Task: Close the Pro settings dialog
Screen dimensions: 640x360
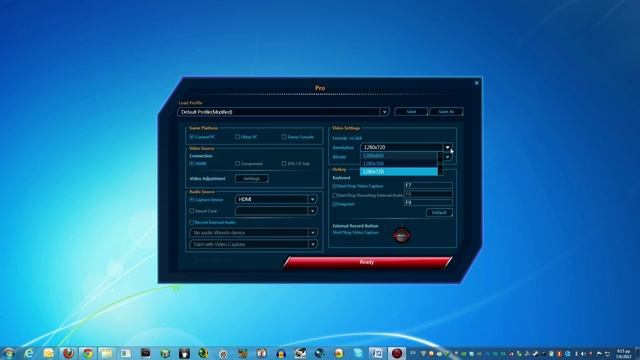Action: coord(476,83)
